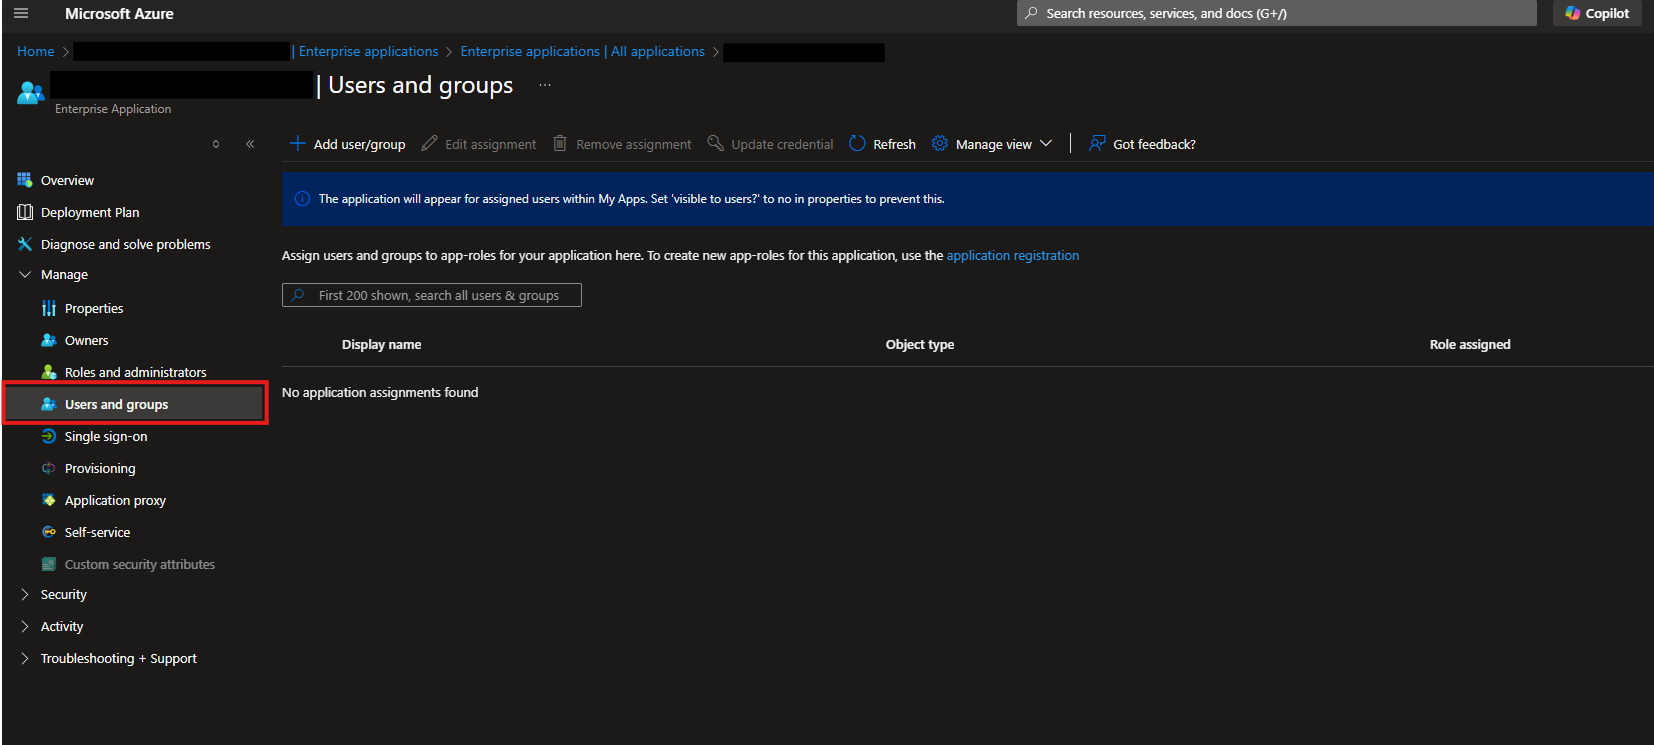Image resolution: width=1654 pixels, height=745 pixels.
Task: Click the search magnifier in top bar
Action: pyautogui.click(x=1031, y=13)
